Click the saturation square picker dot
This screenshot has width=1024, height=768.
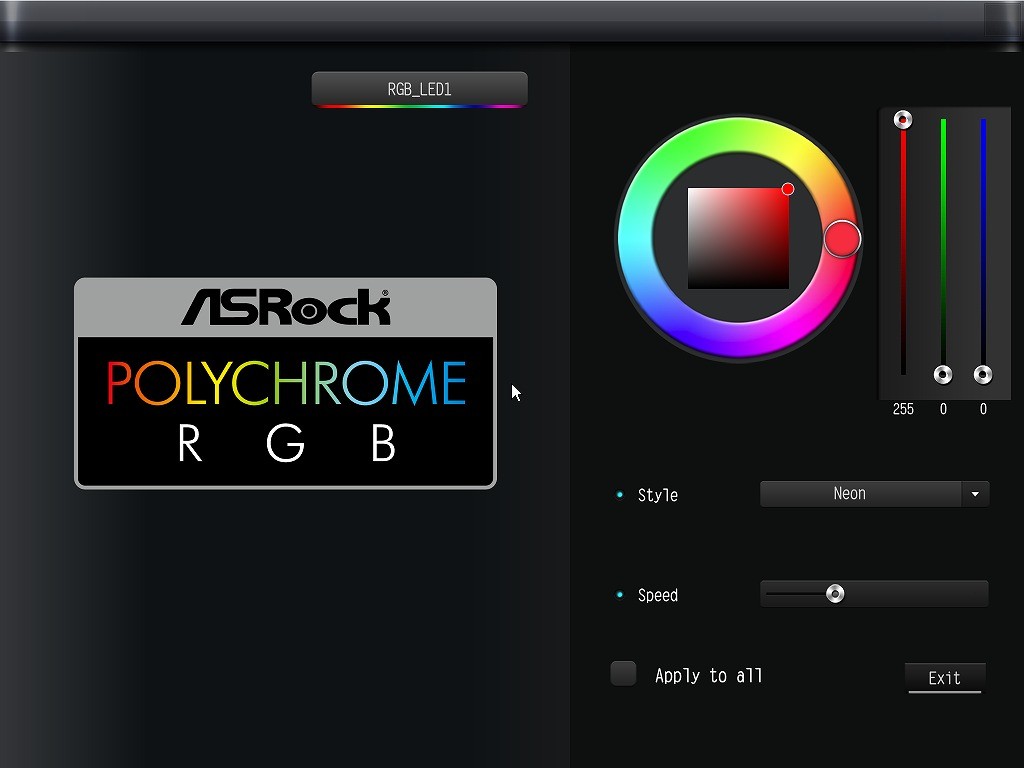point(788,189)
